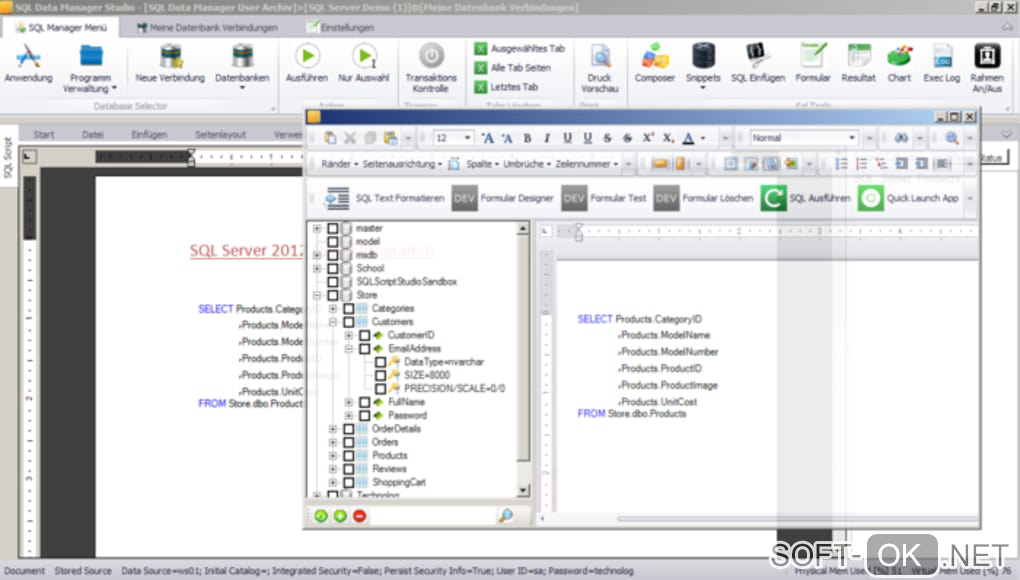
Task: Click Letztes Tab button
Action: 506,87
